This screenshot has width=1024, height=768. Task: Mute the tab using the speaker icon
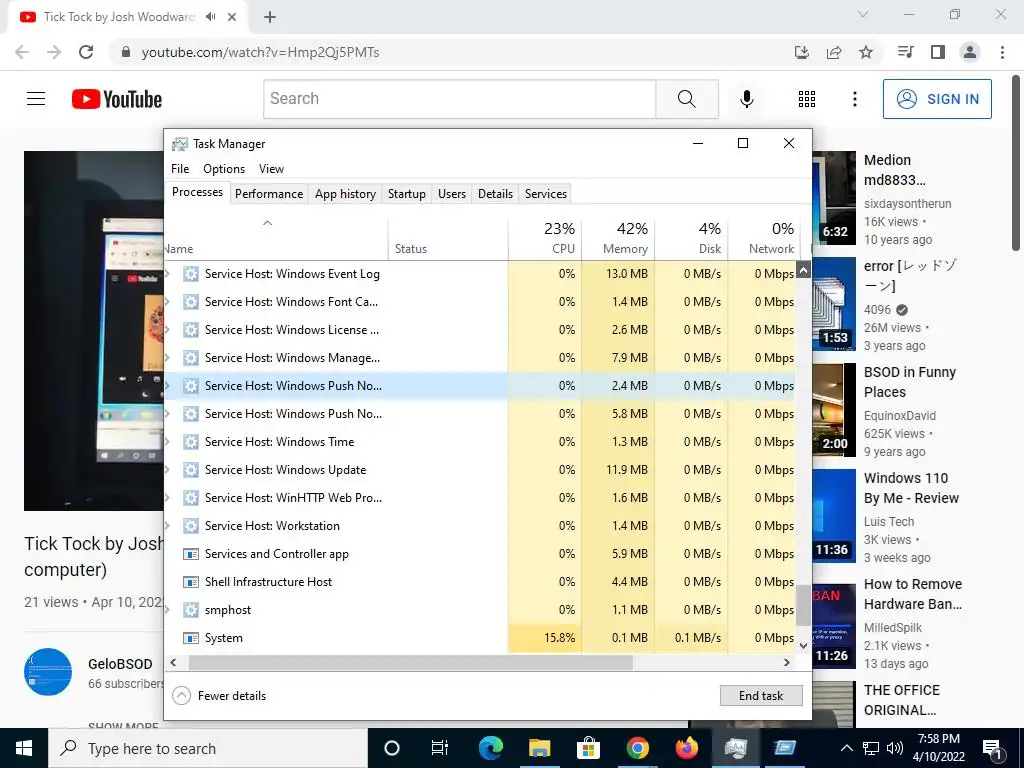tap(210, 17)
